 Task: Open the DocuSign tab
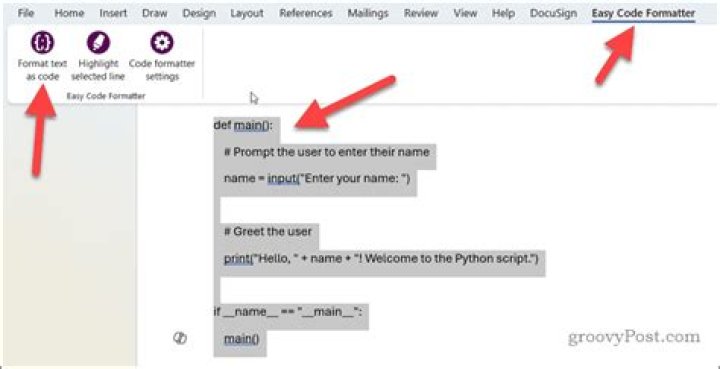[553, 13]
